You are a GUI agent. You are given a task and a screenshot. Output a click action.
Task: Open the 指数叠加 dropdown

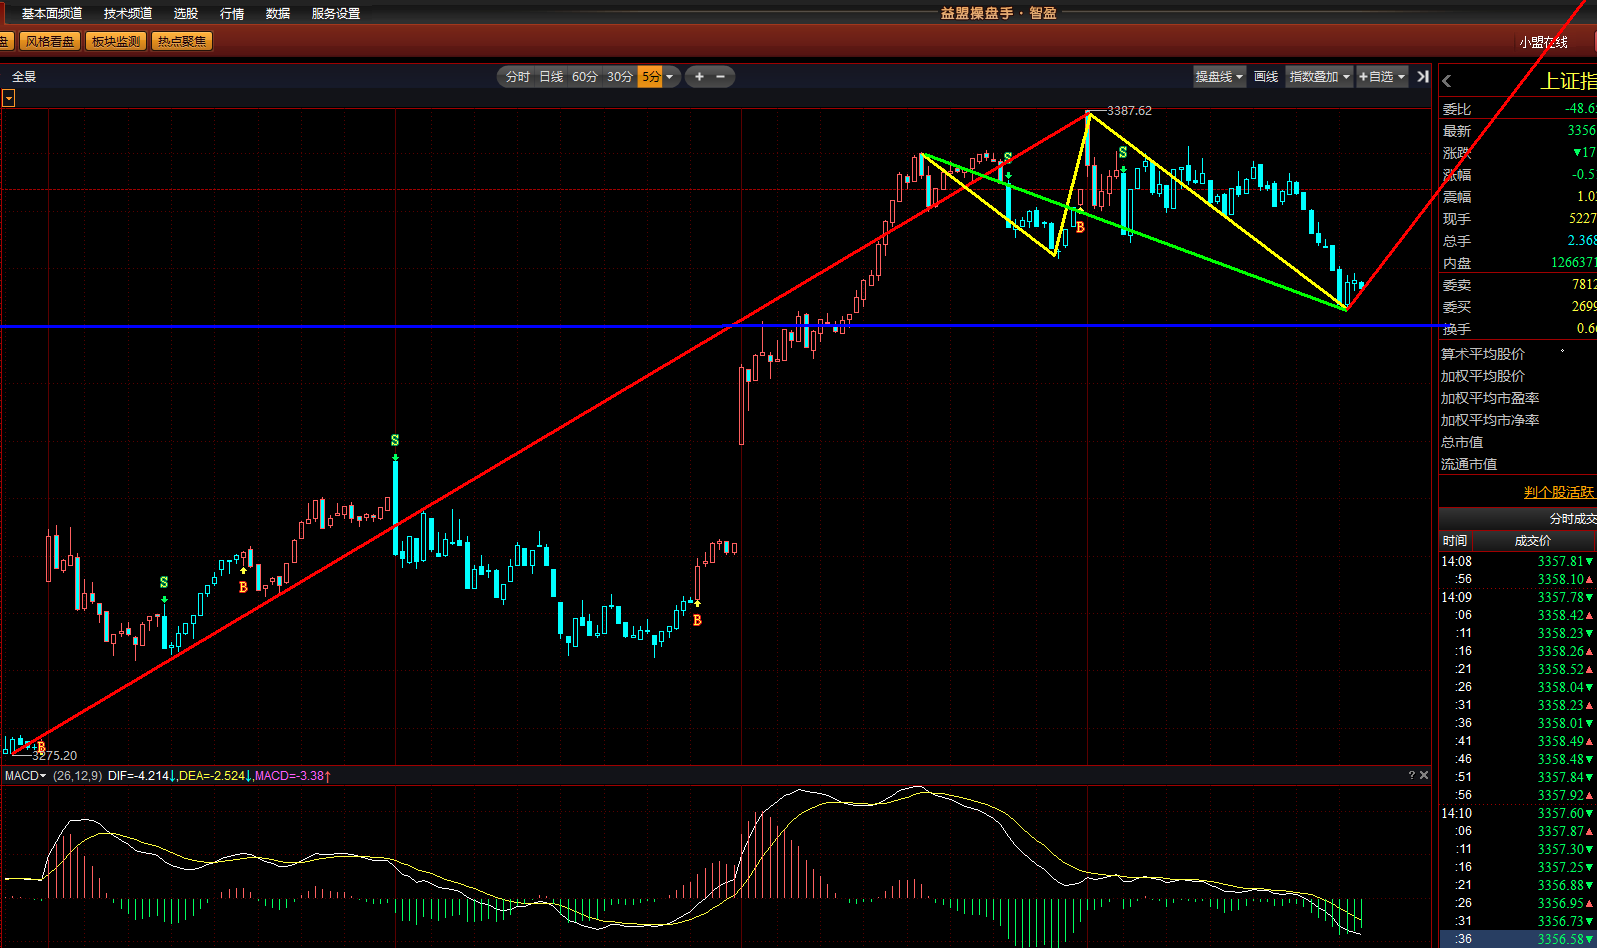1319,76
